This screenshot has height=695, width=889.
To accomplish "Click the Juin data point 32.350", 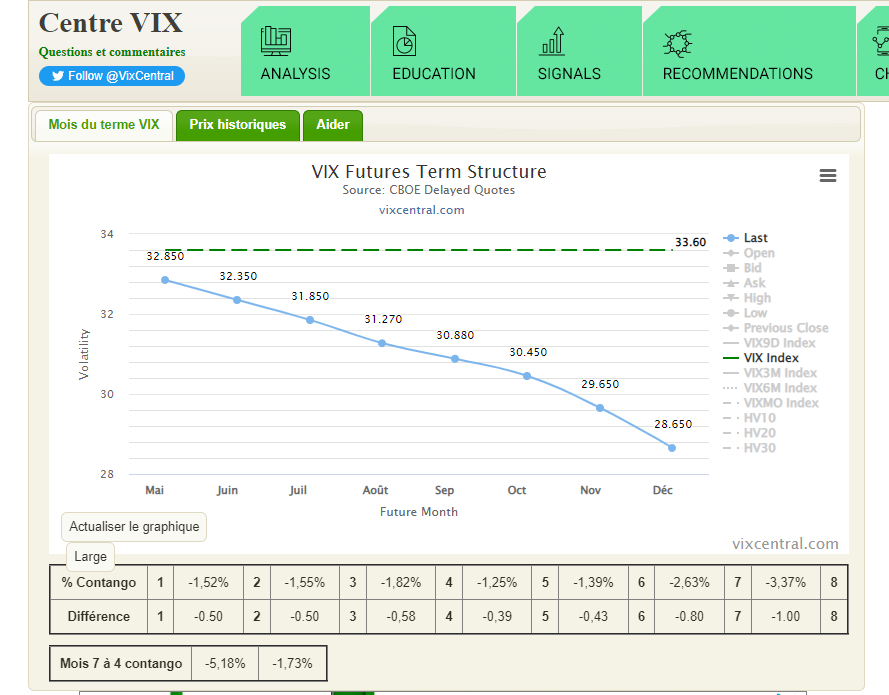I will (x=237, y=300).
